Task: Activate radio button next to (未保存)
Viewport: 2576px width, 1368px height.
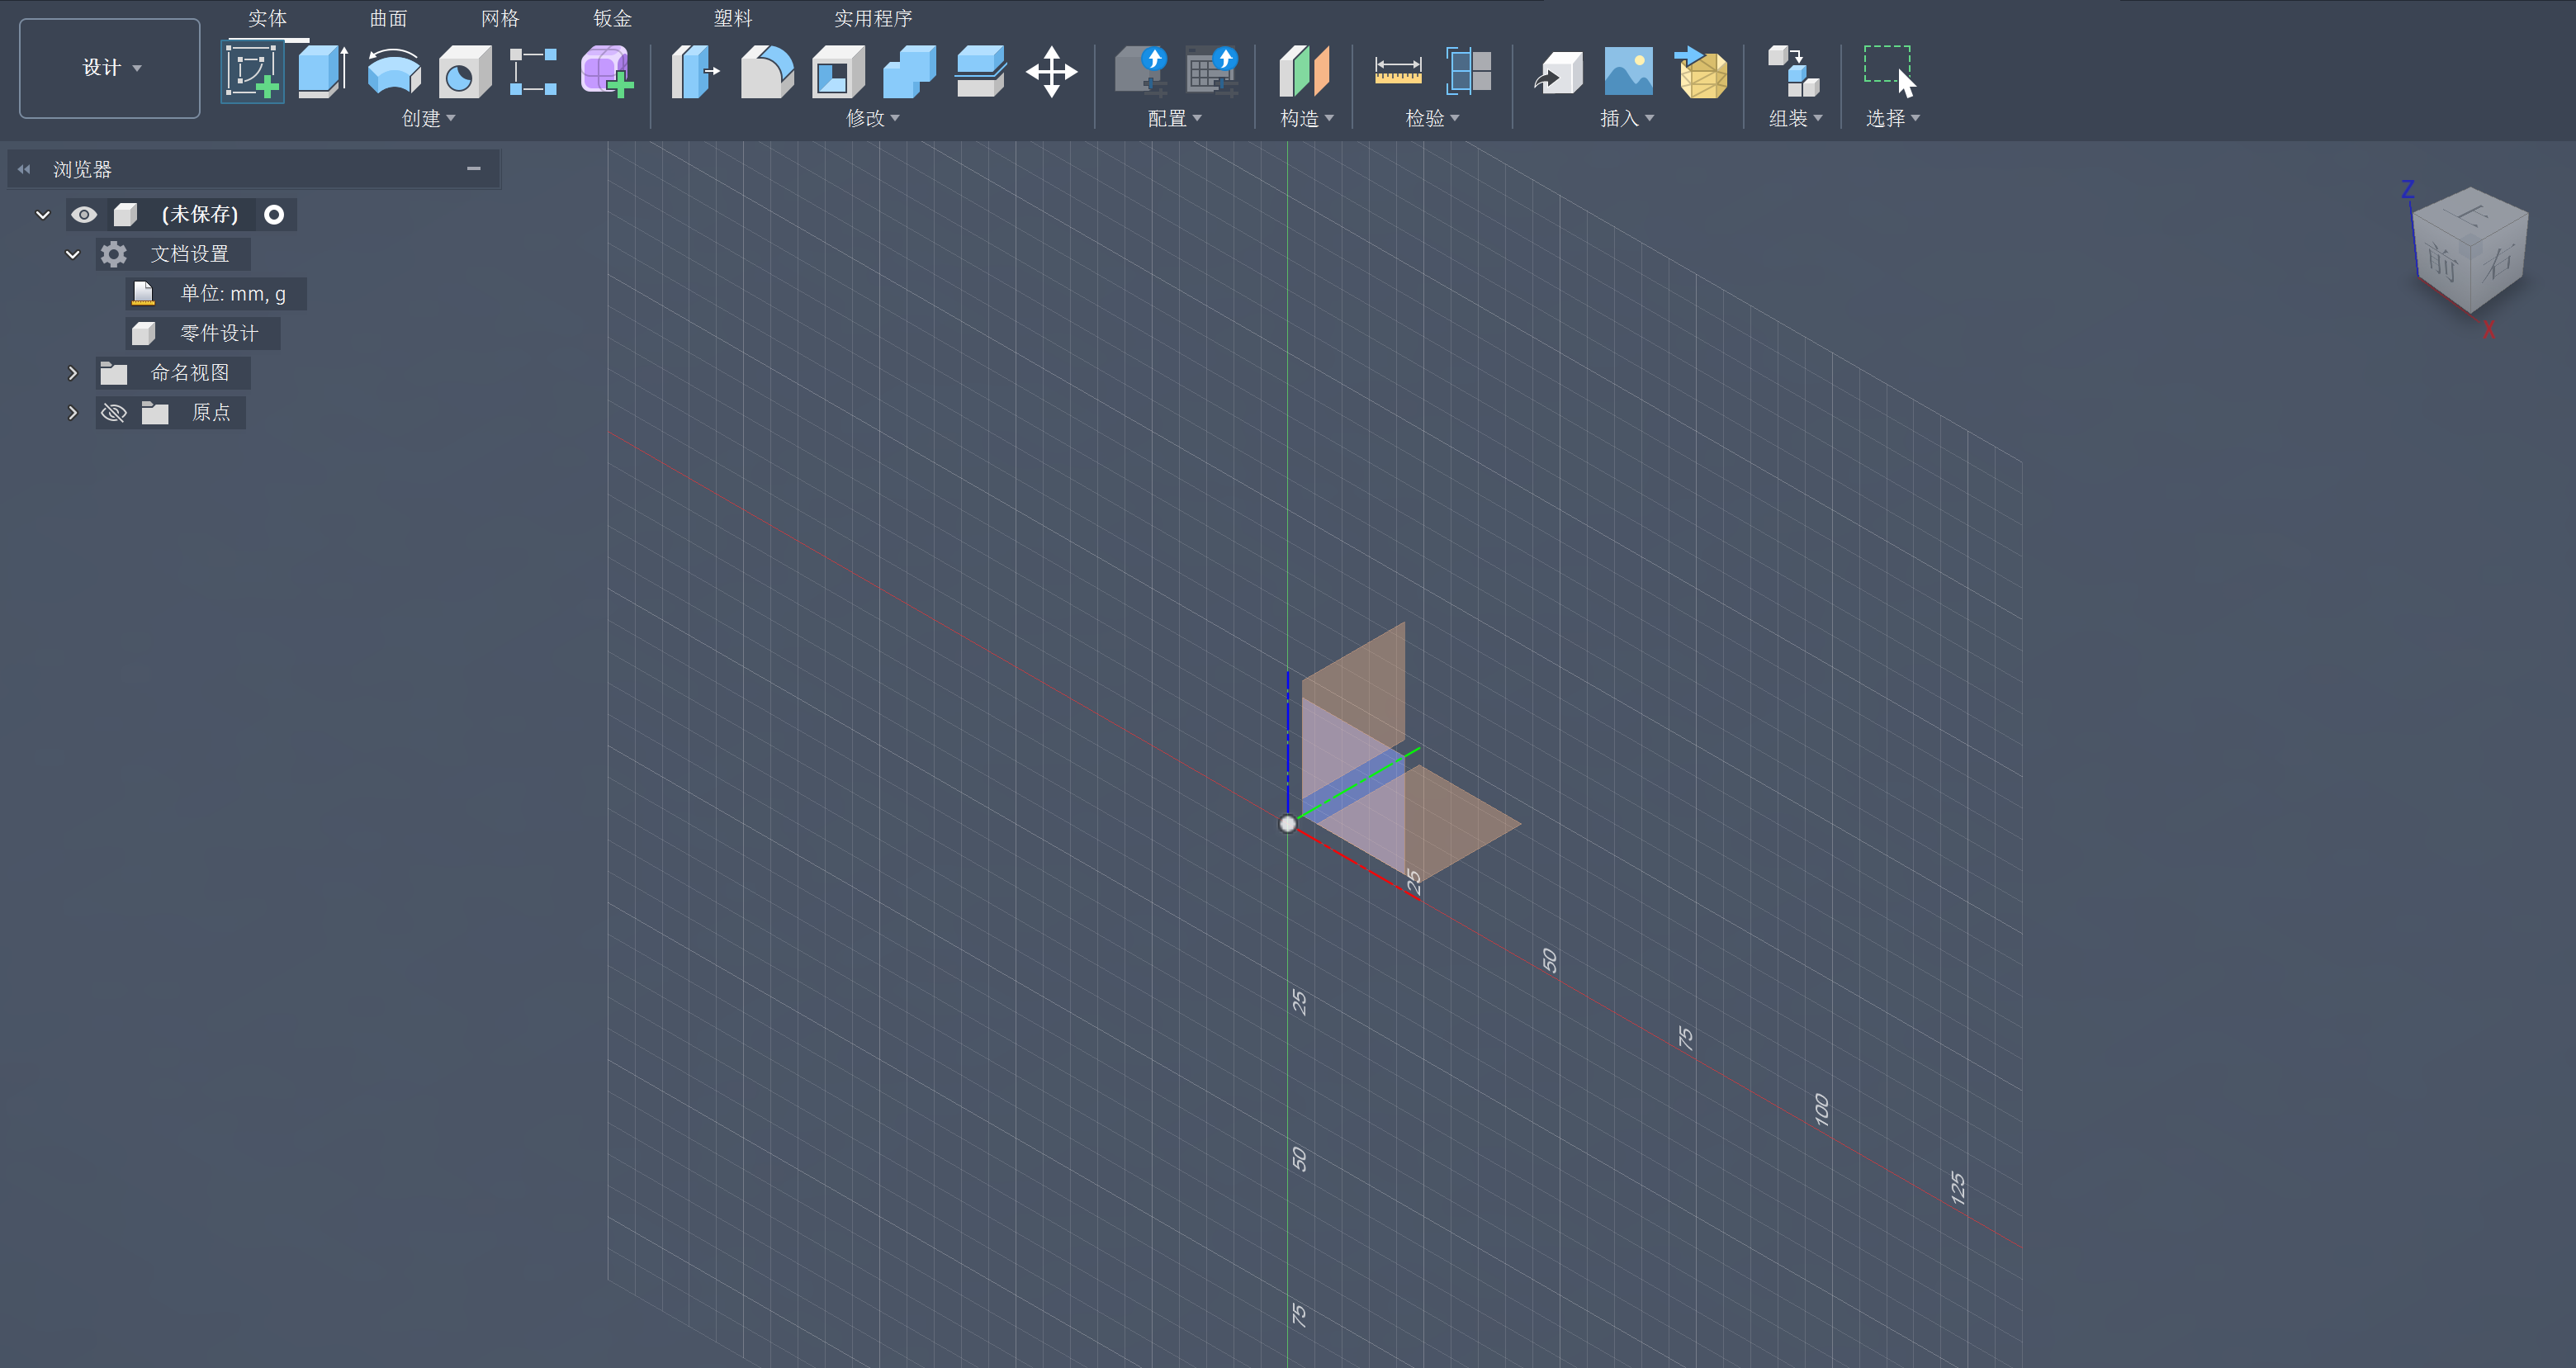Action: [x=274, y=215]
